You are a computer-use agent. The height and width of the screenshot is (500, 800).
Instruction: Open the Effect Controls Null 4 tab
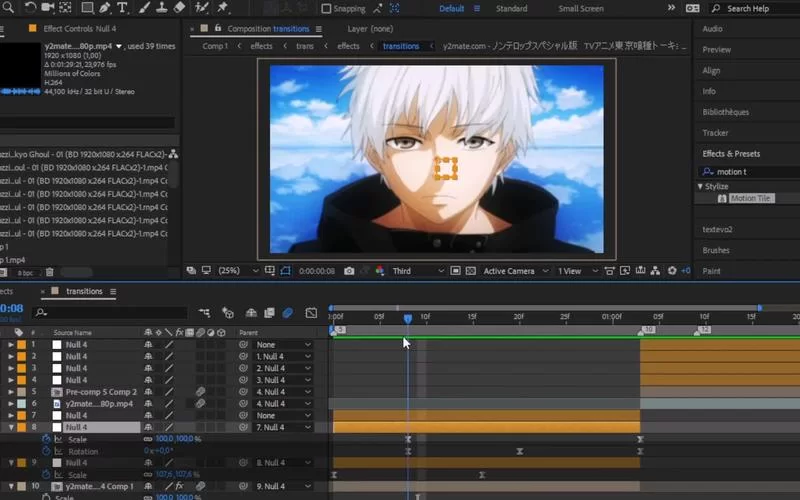coord(80,29)
